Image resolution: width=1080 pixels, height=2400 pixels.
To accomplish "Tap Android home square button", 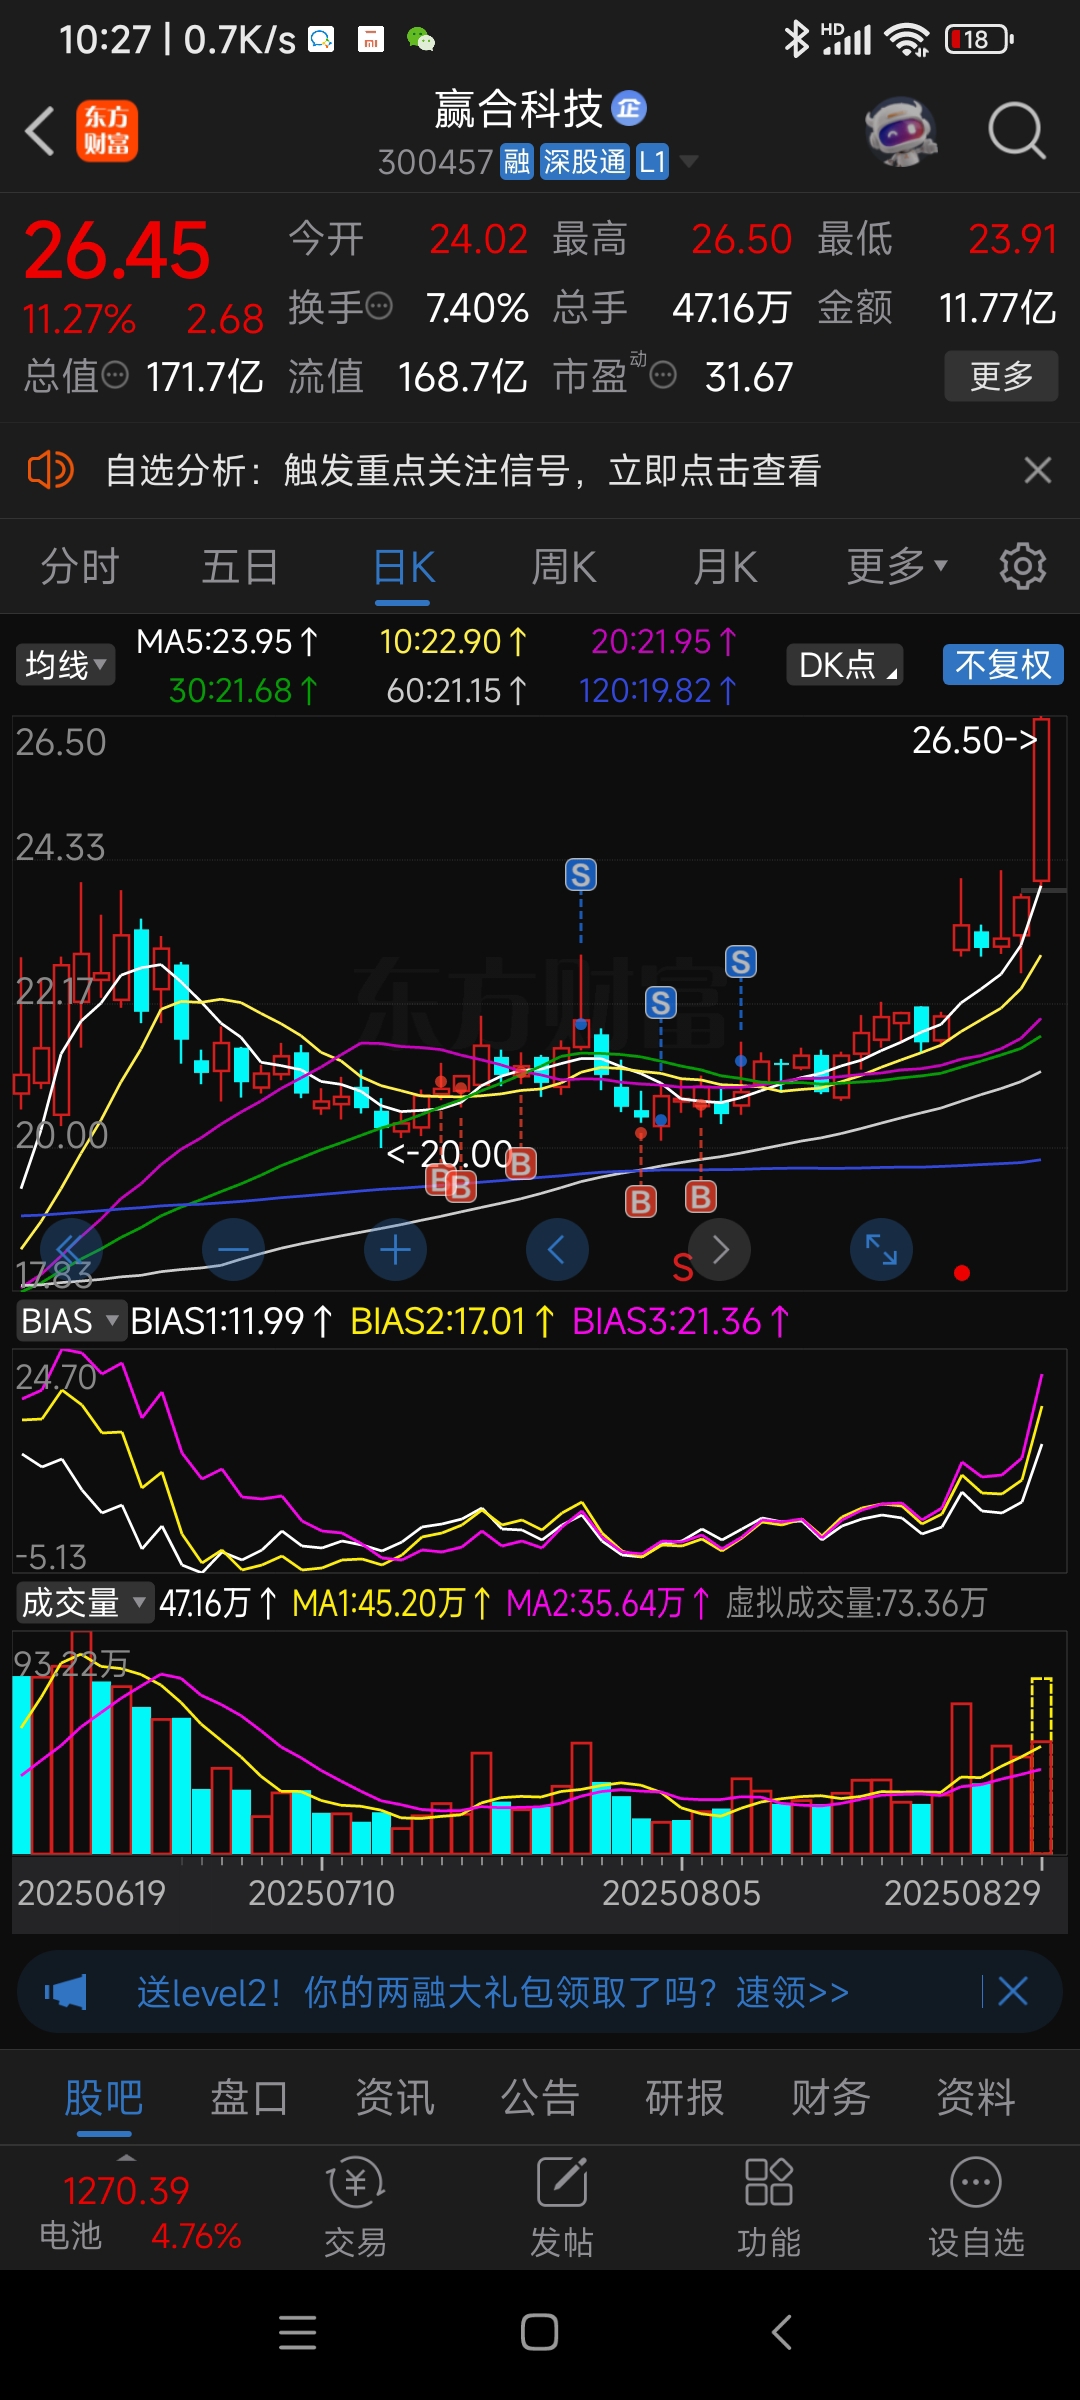I will coord(539,2332).
